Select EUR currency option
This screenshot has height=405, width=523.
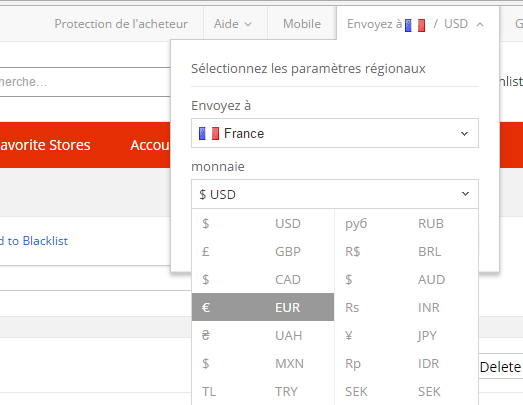point(263,307)
